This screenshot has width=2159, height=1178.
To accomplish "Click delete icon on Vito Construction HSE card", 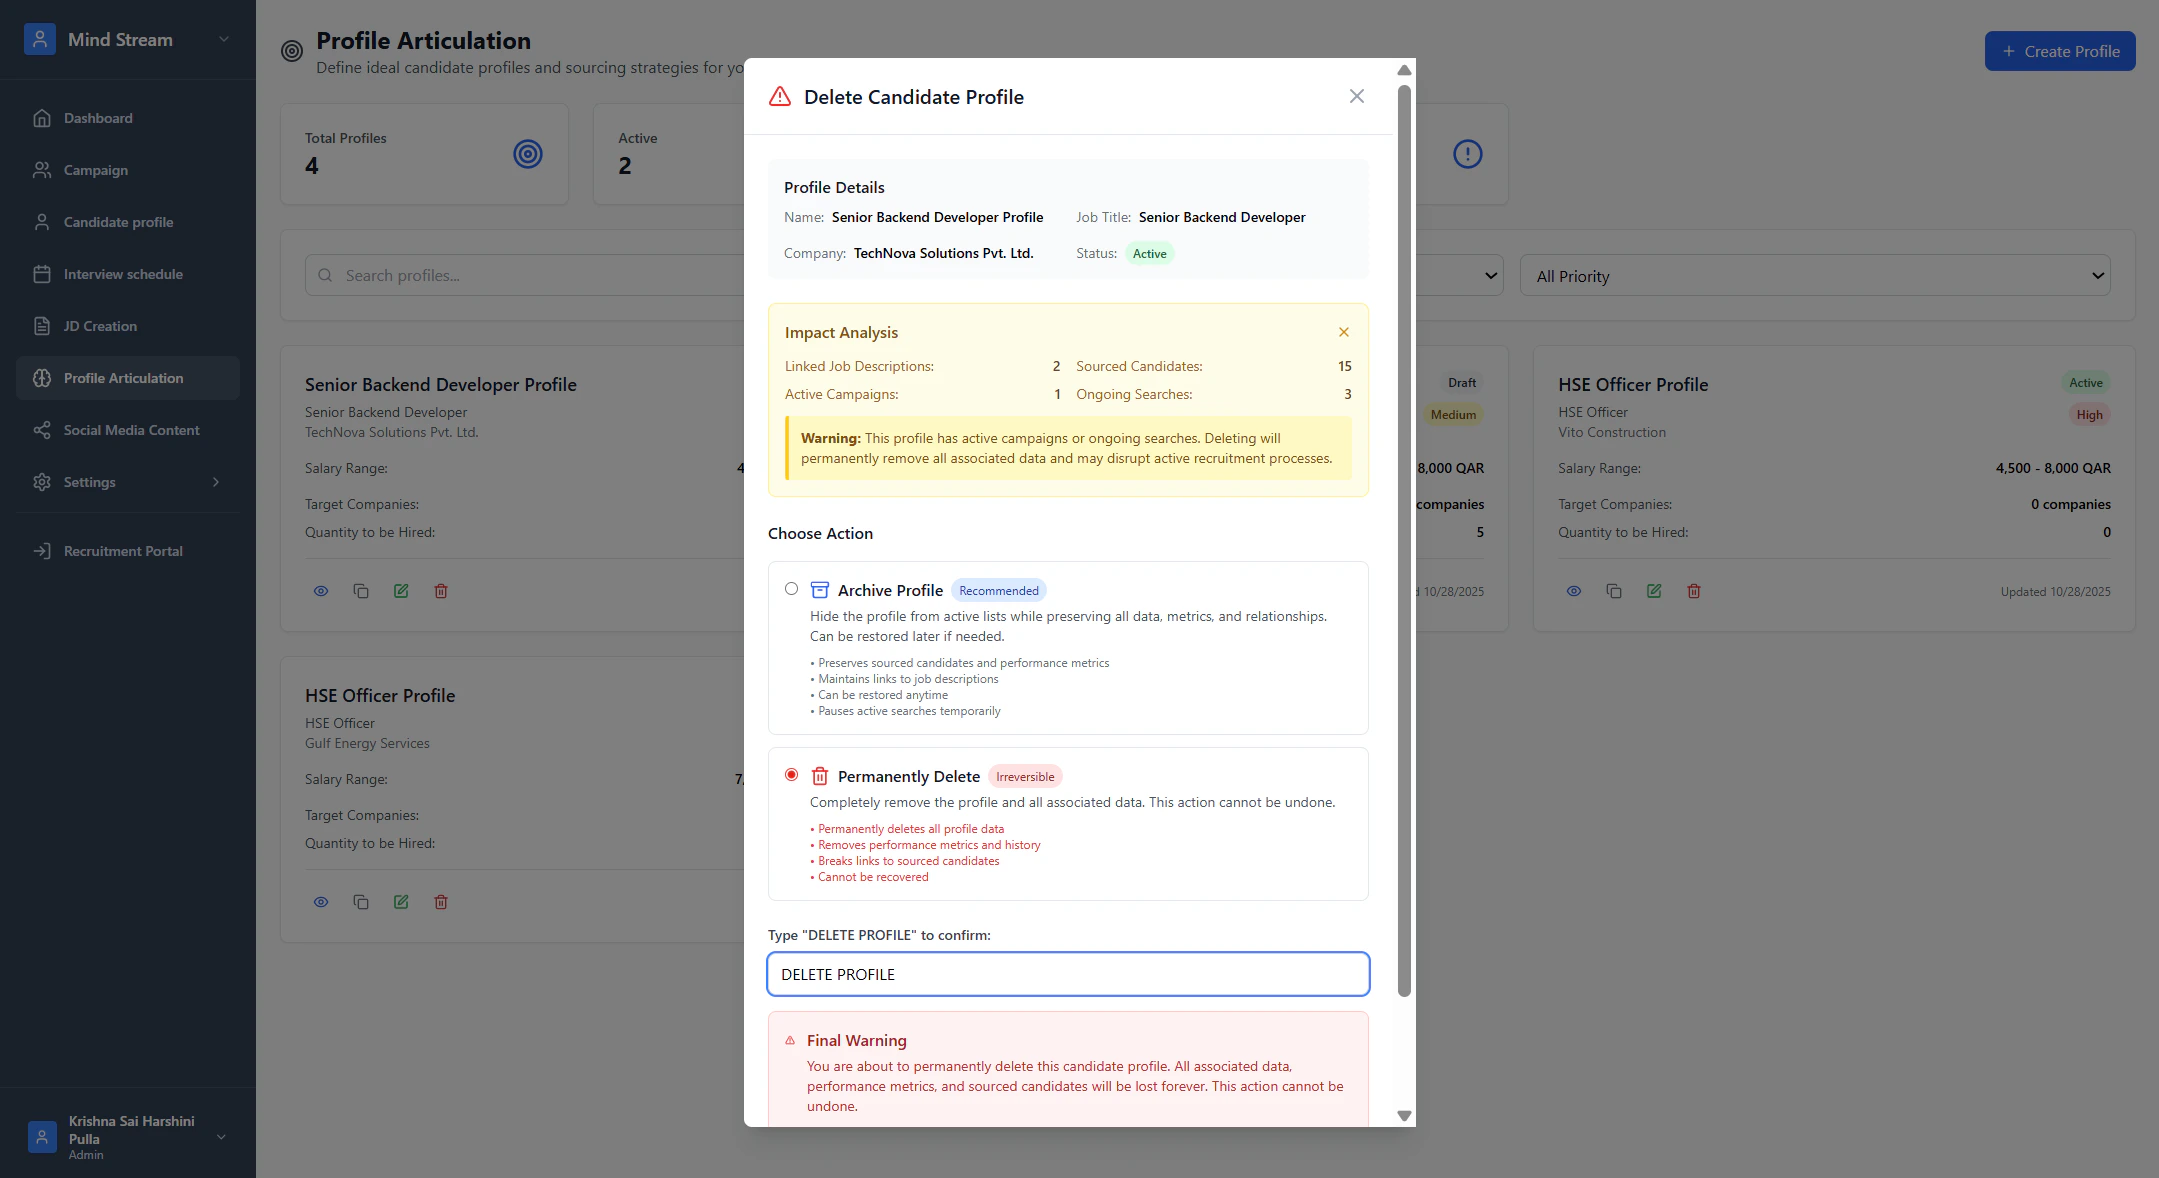I will (x=1693, y=591).
